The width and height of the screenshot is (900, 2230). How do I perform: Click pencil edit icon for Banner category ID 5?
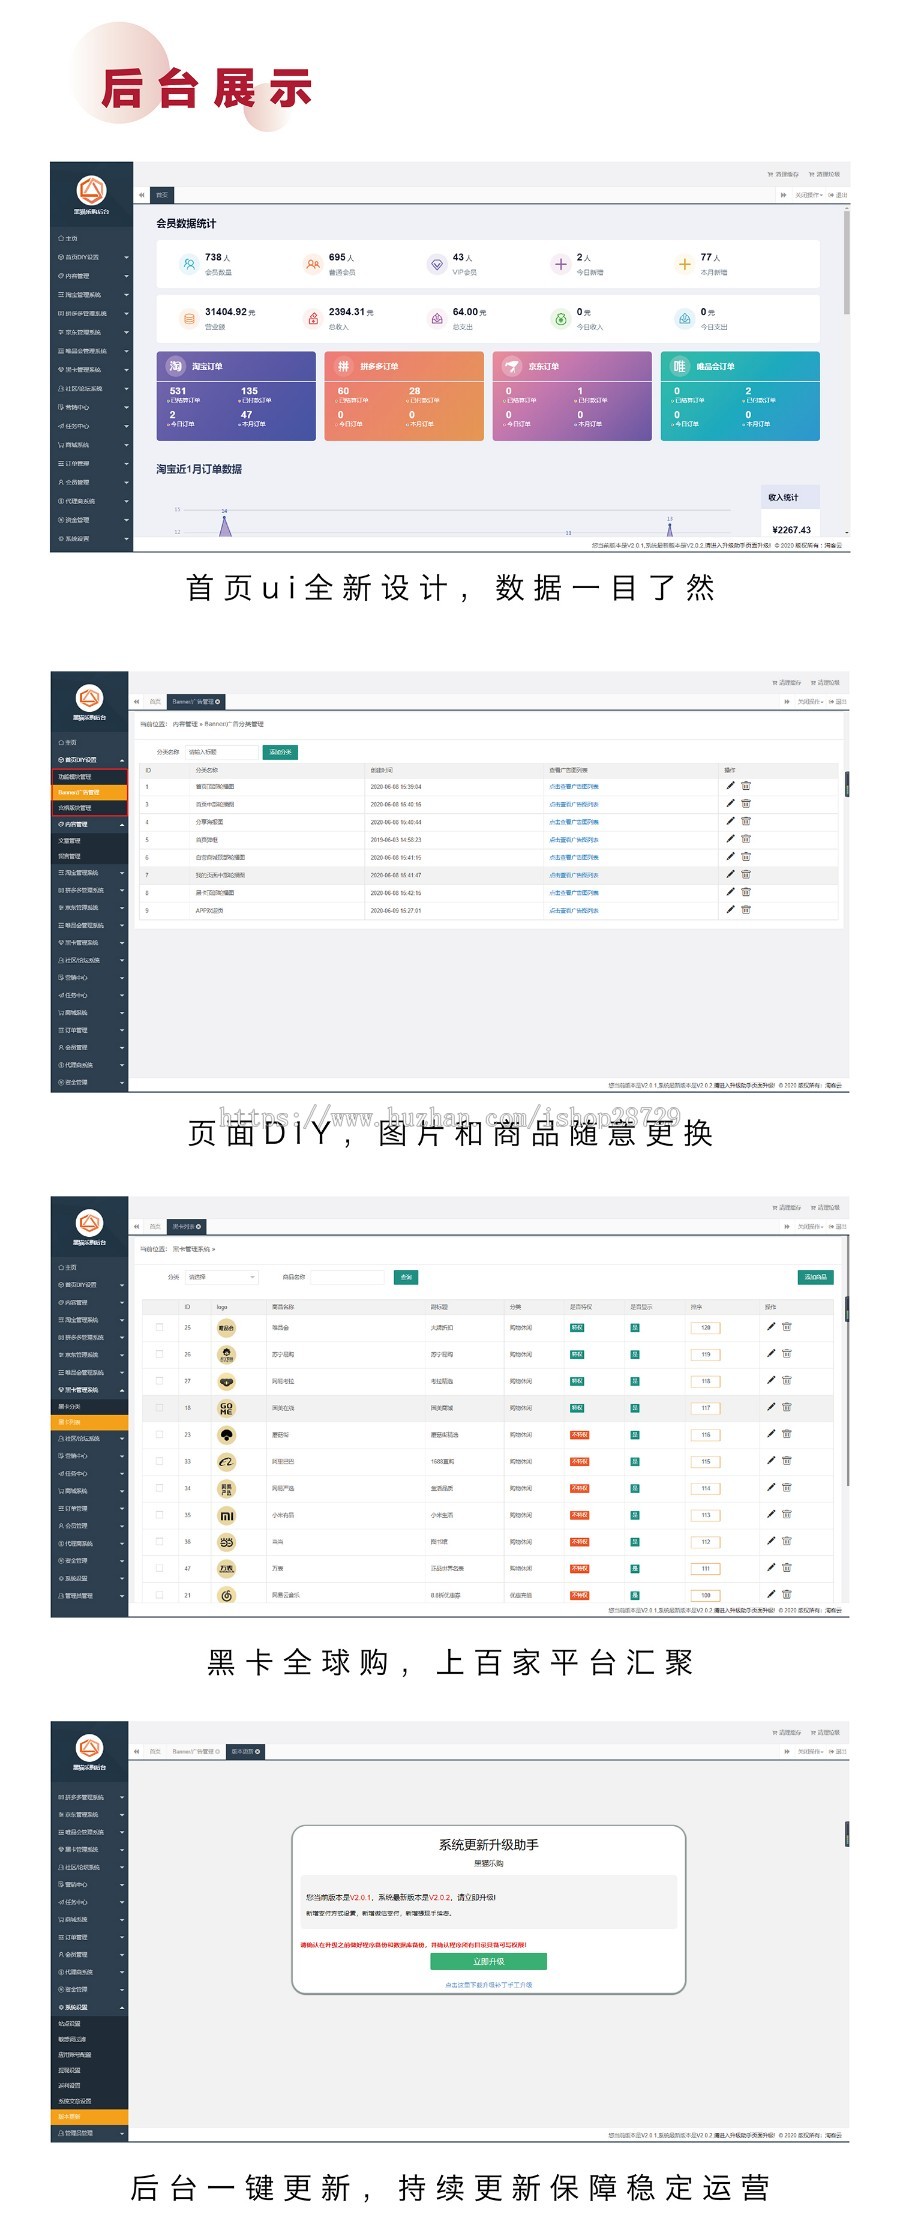click(730, 839)
